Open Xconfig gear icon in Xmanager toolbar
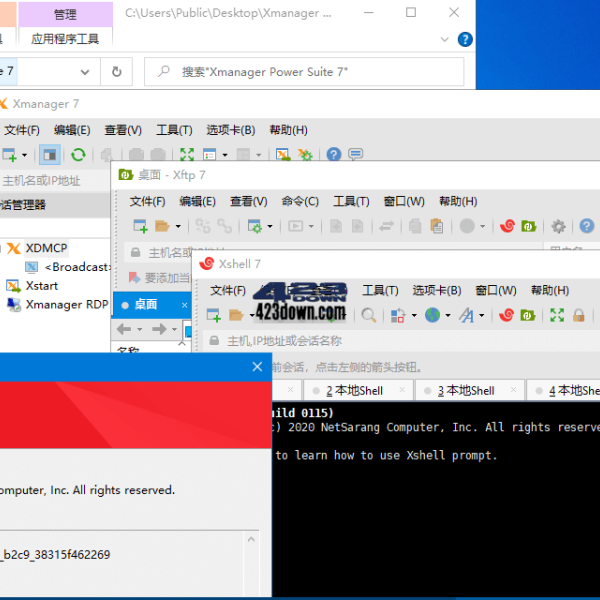The height and width of the screenshot is (600, 600). (305, 155)
